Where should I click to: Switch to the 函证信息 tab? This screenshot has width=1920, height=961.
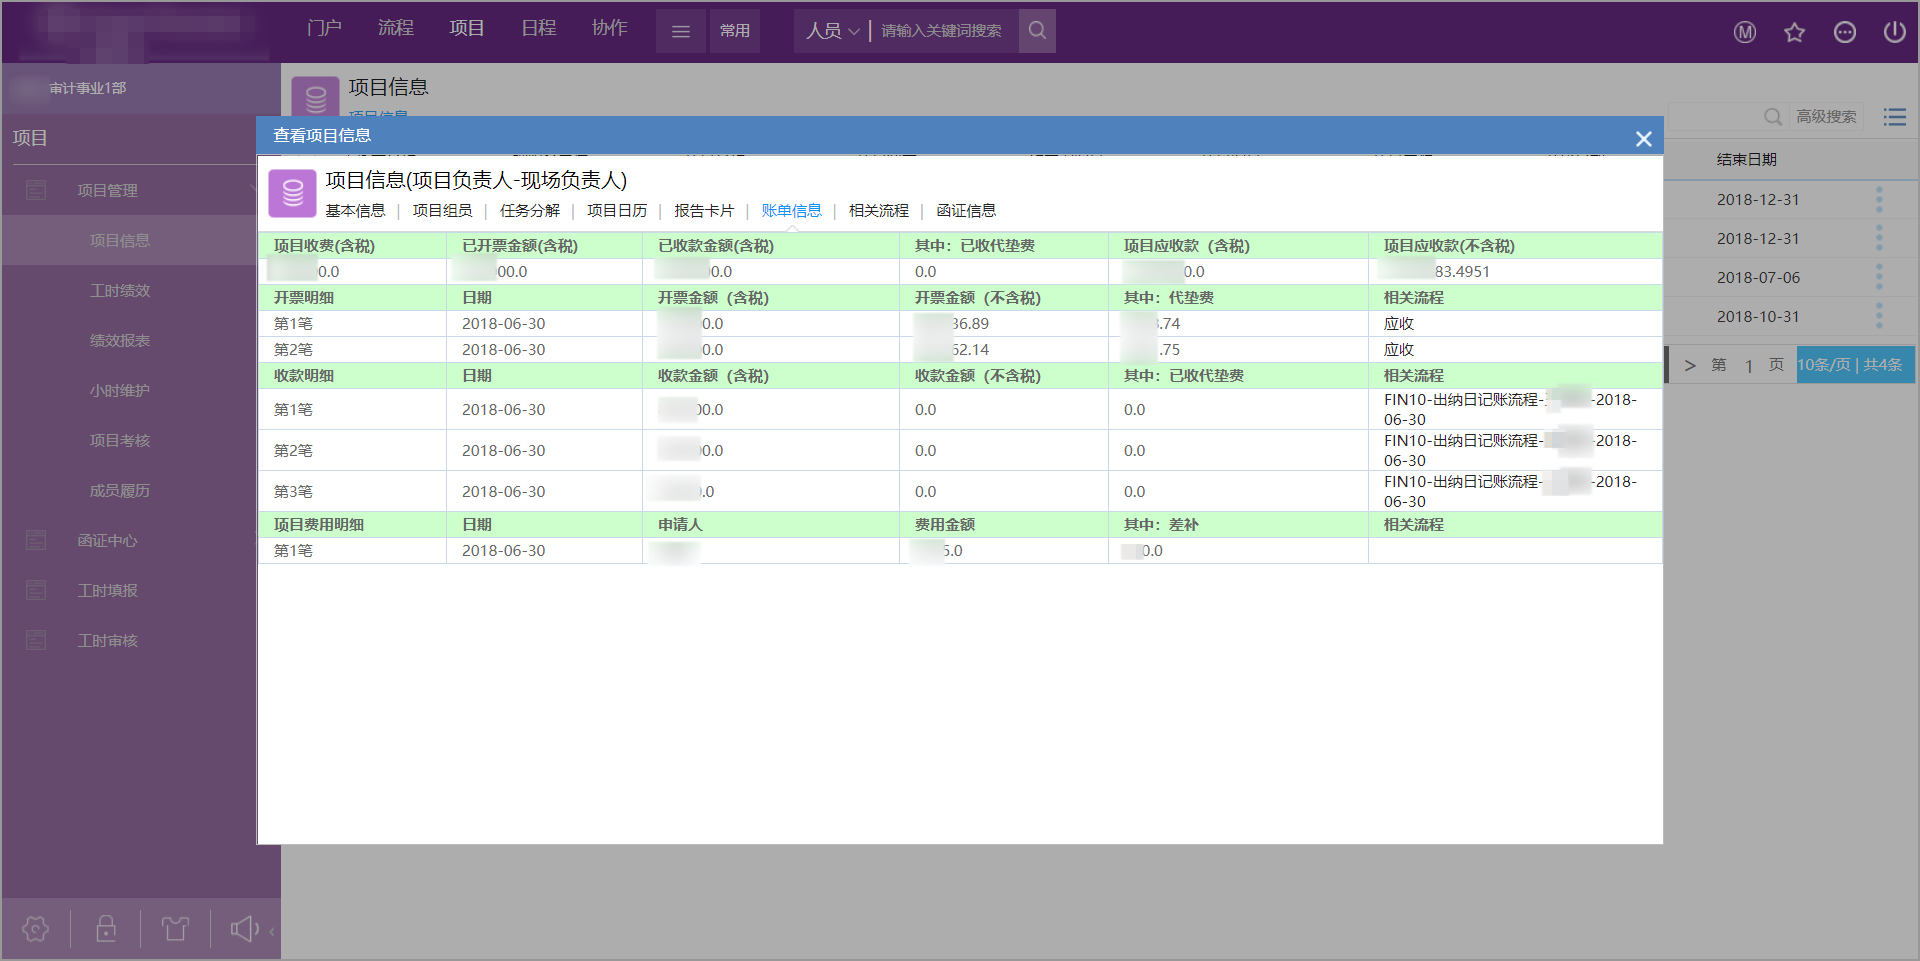point(966,210)
